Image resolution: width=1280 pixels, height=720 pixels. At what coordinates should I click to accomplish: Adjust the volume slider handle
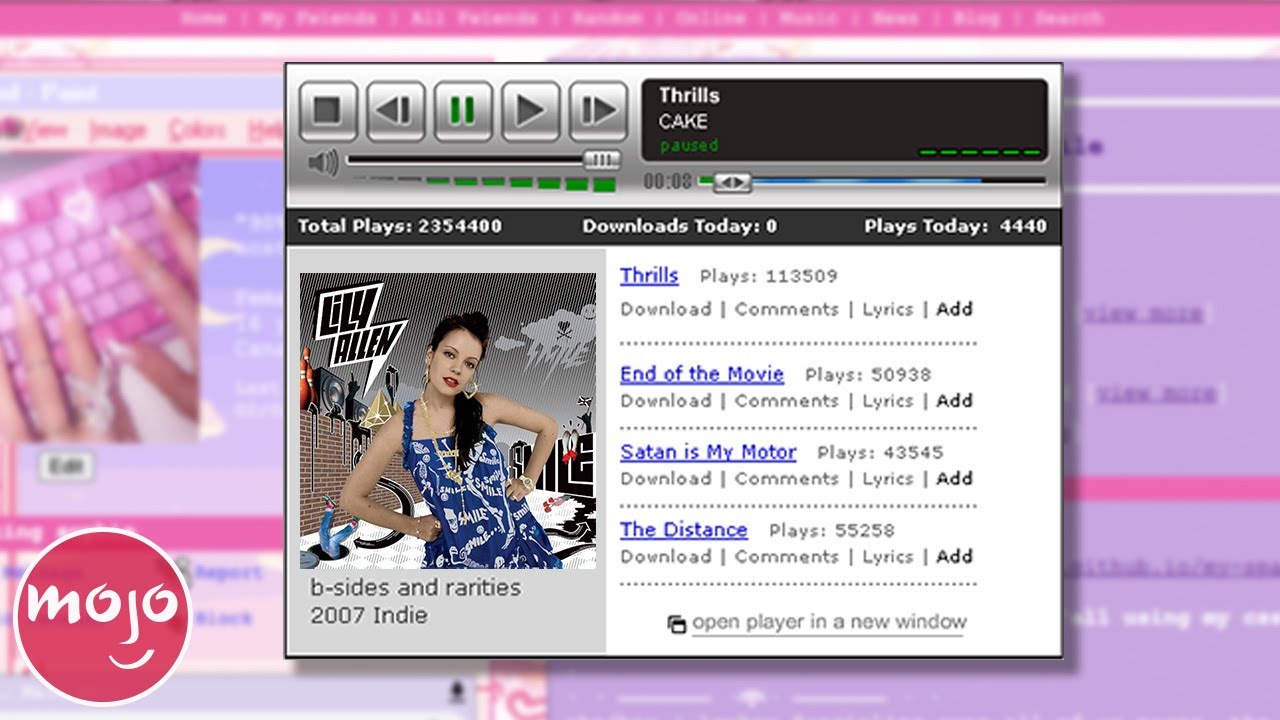601,160
